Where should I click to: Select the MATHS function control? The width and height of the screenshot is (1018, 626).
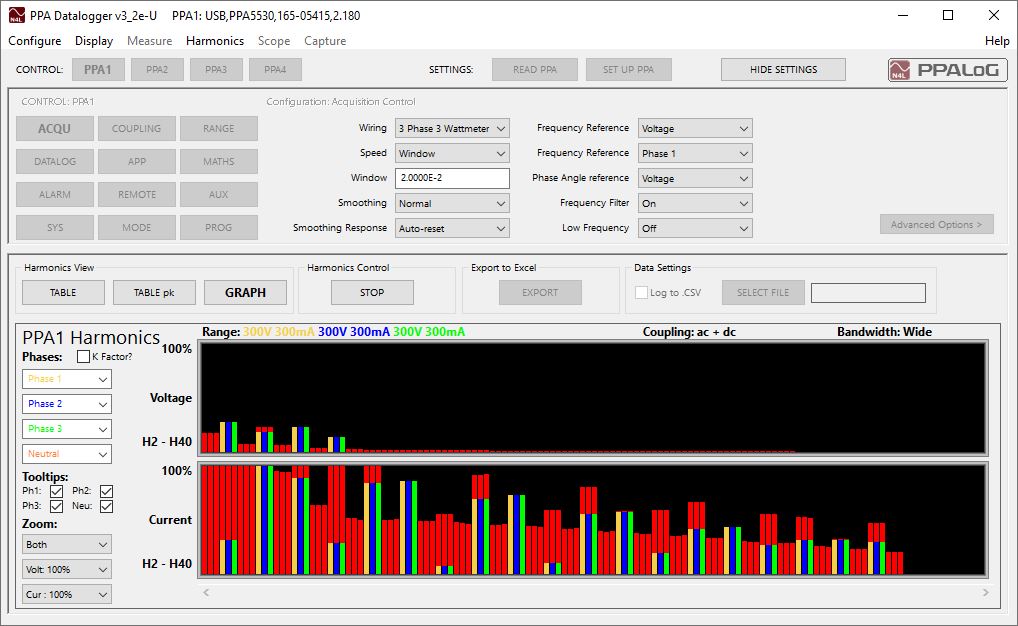218,161
